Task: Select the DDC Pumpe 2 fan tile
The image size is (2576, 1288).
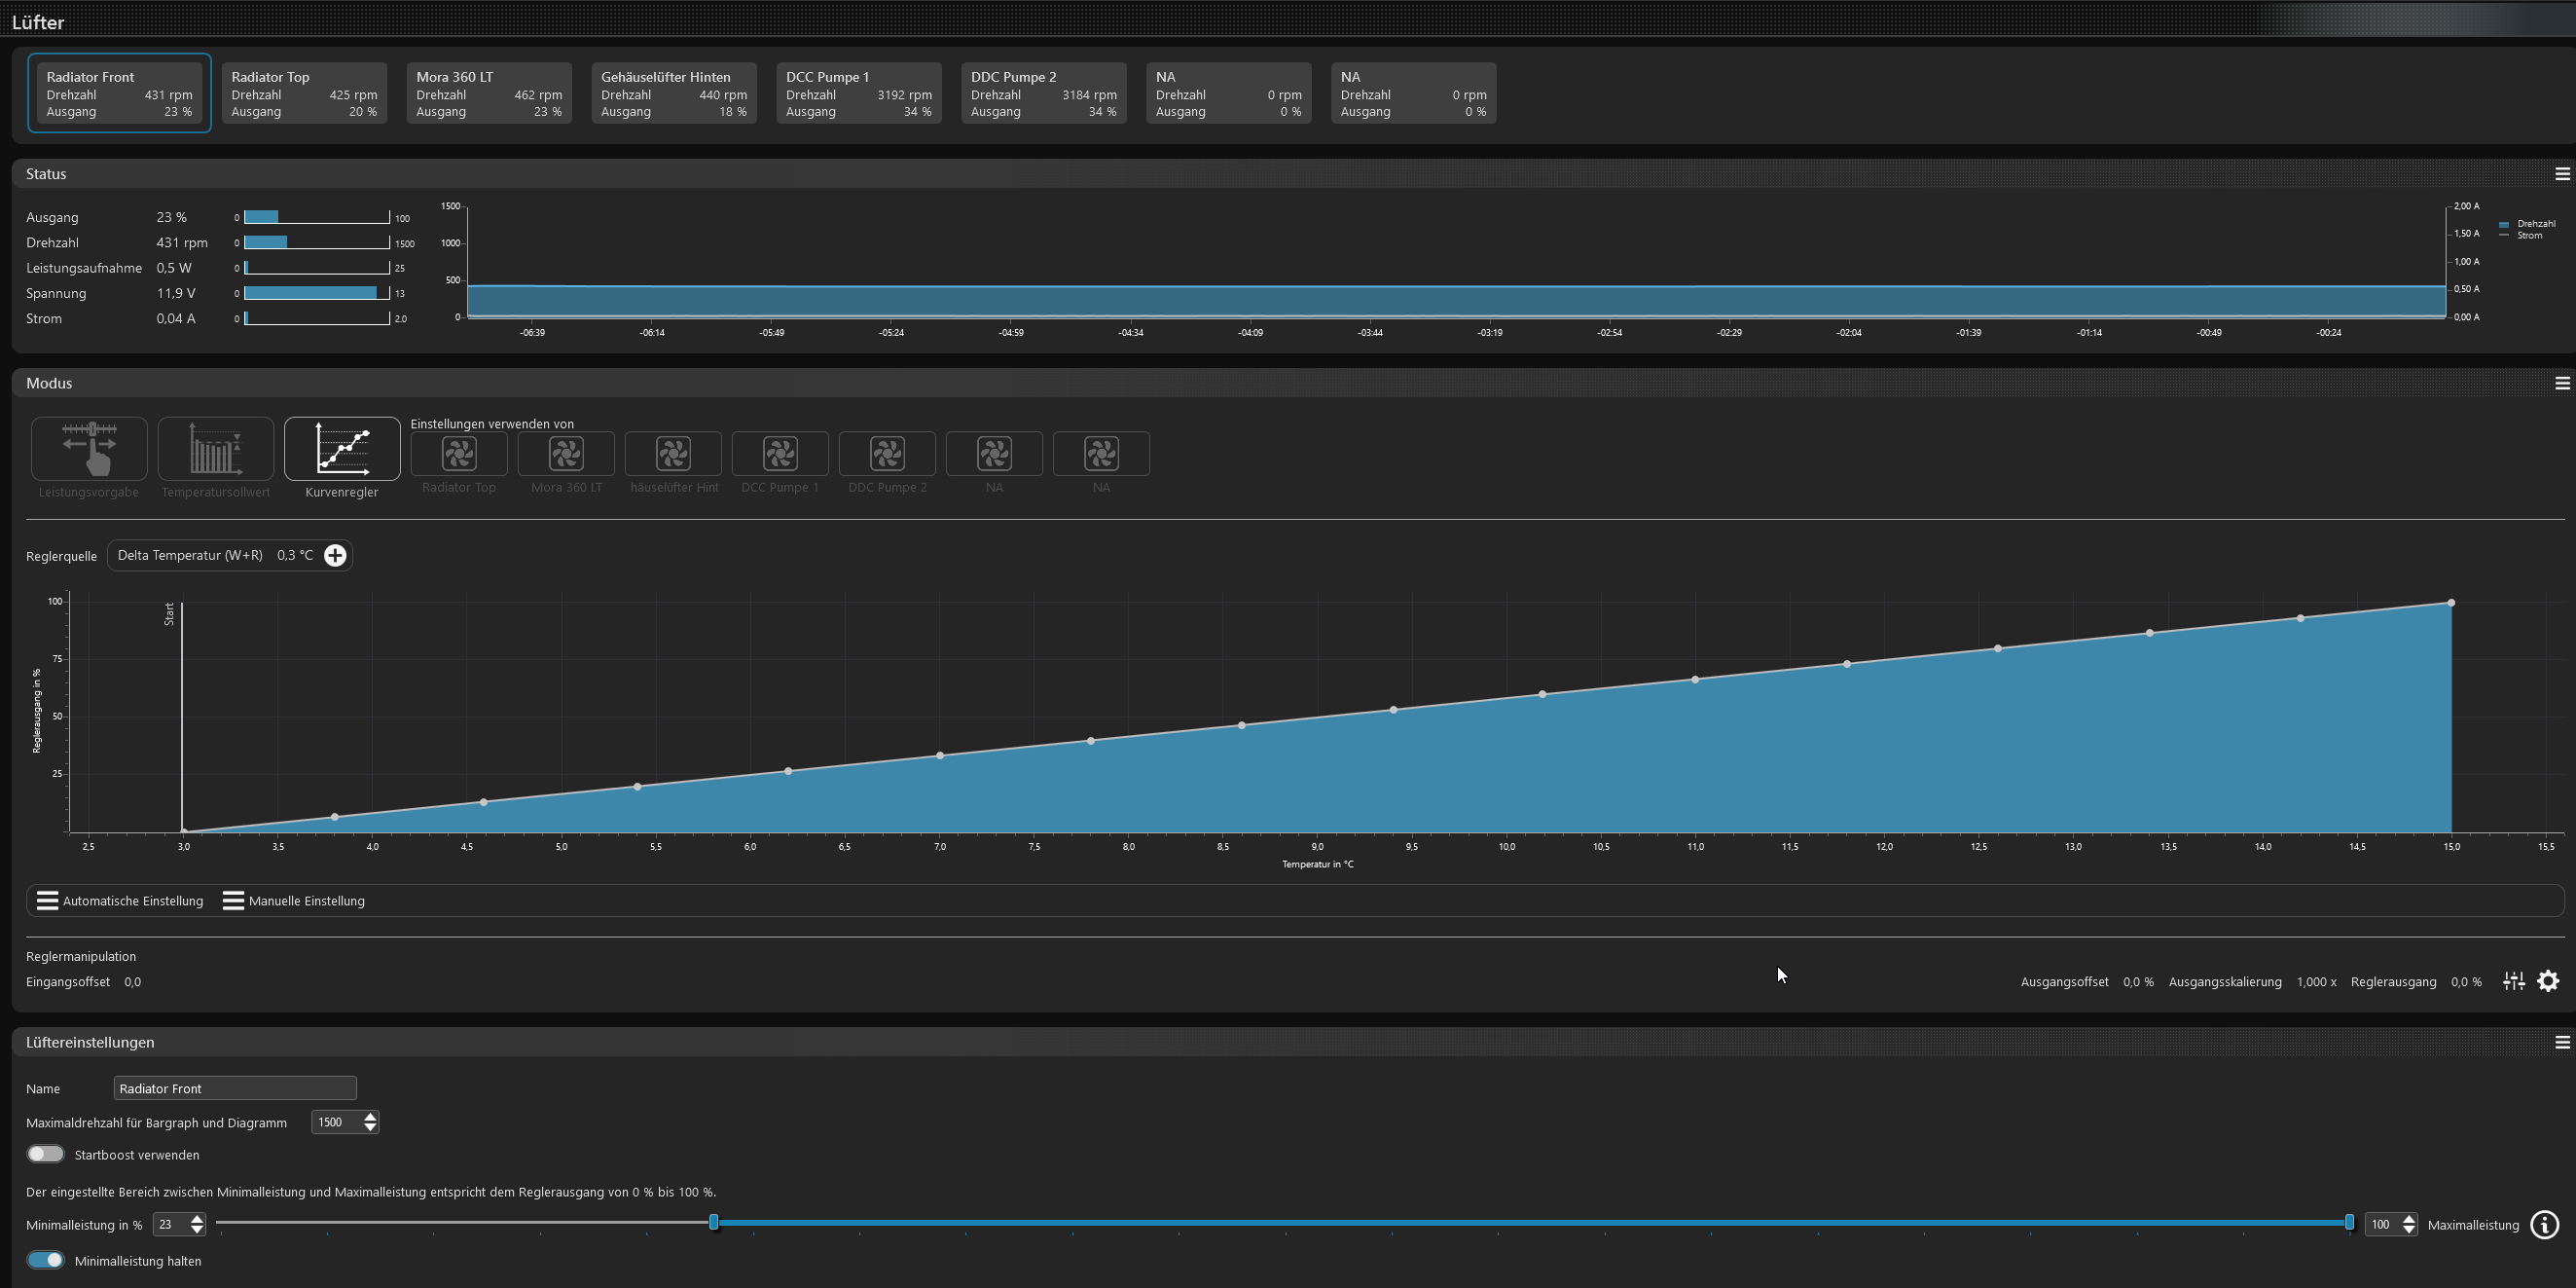Action: 1043,93
